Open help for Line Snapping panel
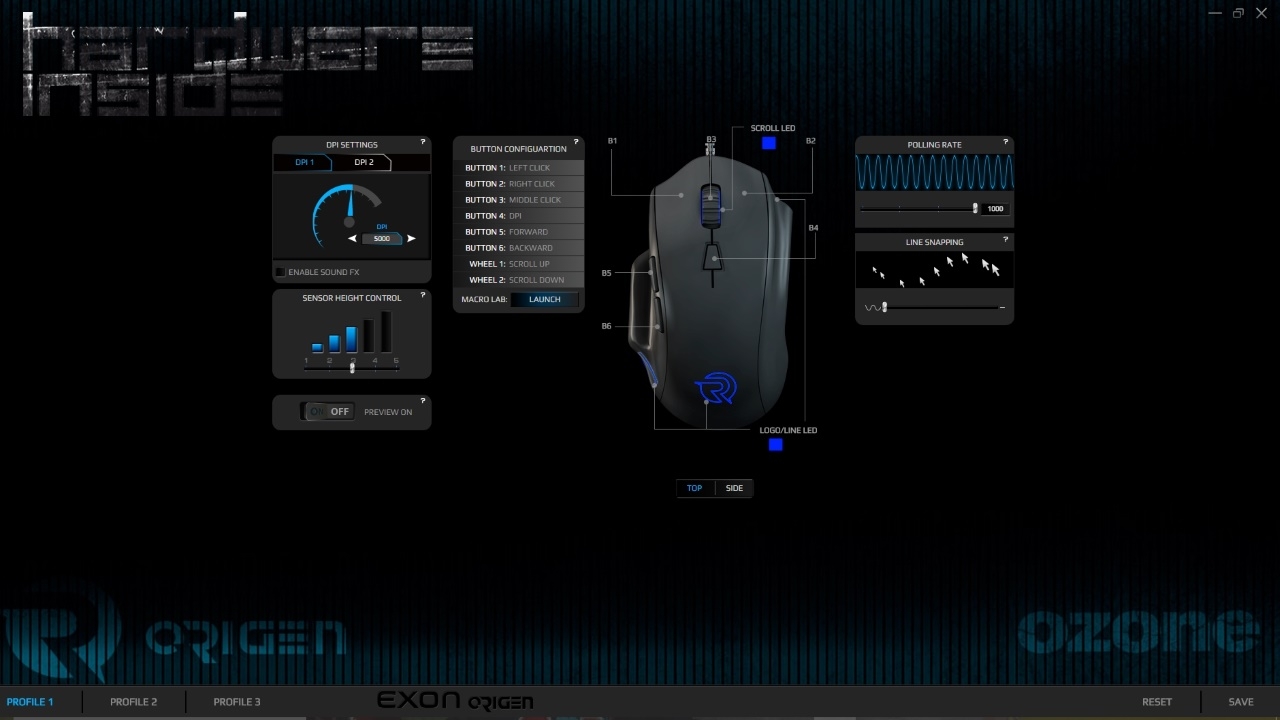The image size is (1280, 720). pos(1005,240)
